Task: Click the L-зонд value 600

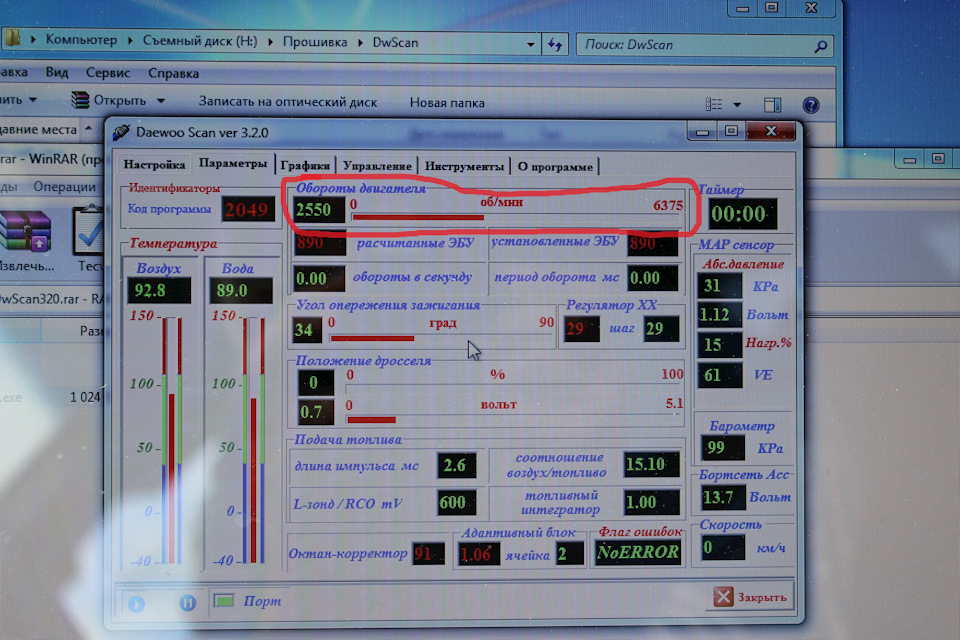Action: (x=456, y=503)
